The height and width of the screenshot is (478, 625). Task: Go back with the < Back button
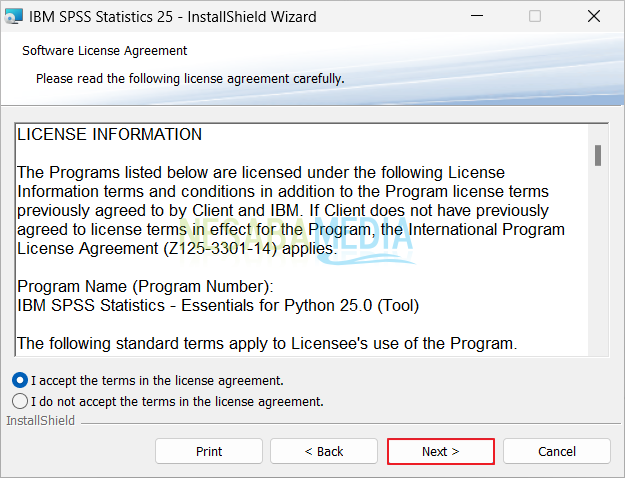pyautogui.click(x=324, y=451)
